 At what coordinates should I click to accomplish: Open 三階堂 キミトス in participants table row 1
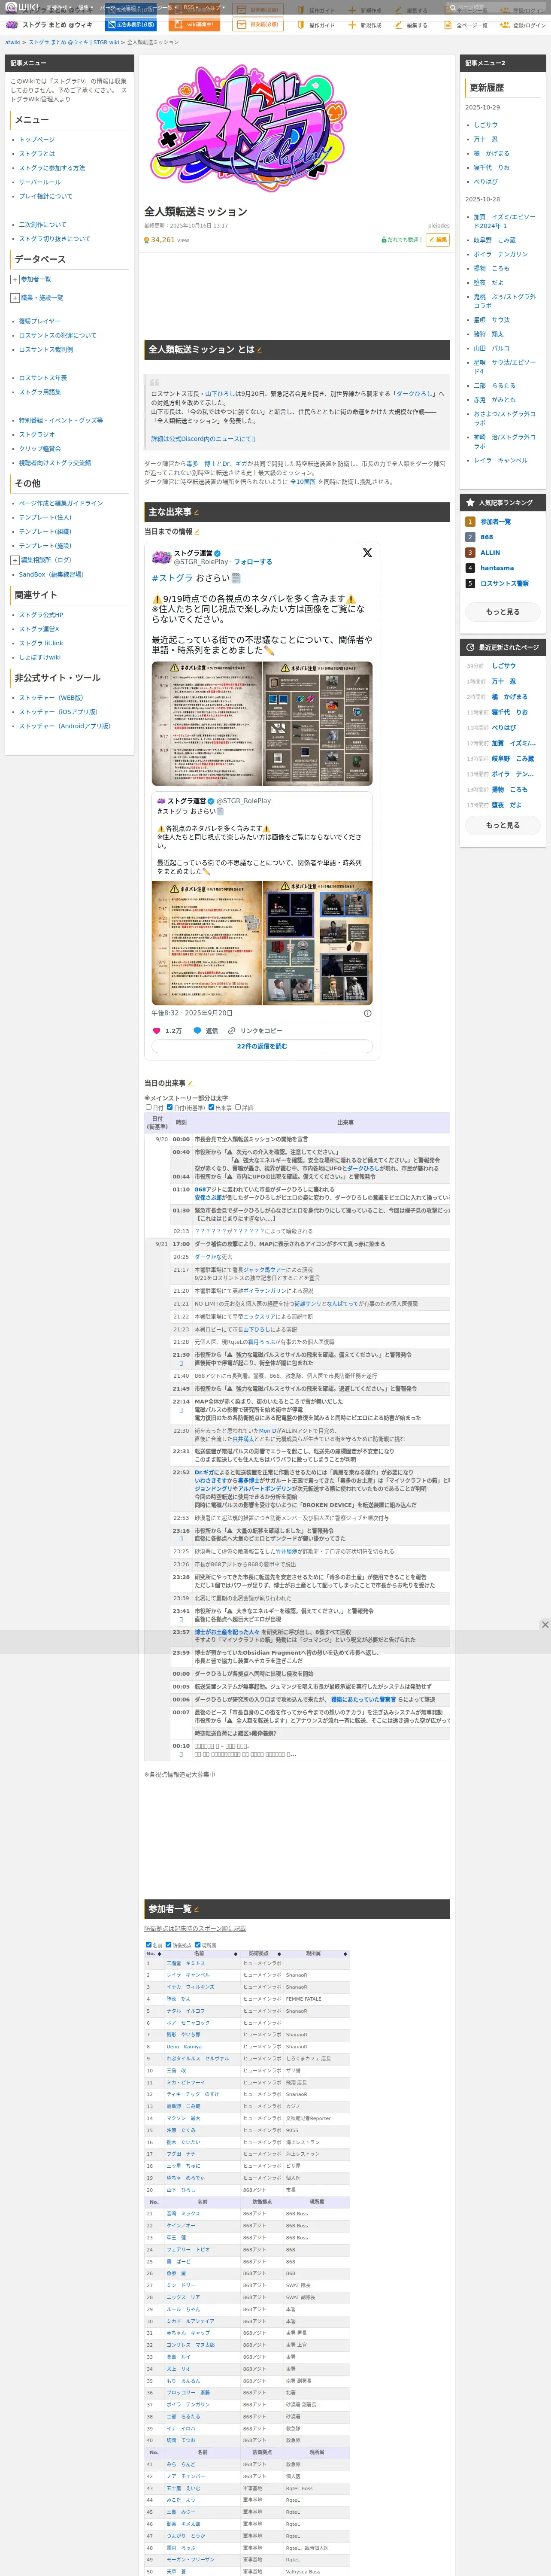tap(186, 1963)
